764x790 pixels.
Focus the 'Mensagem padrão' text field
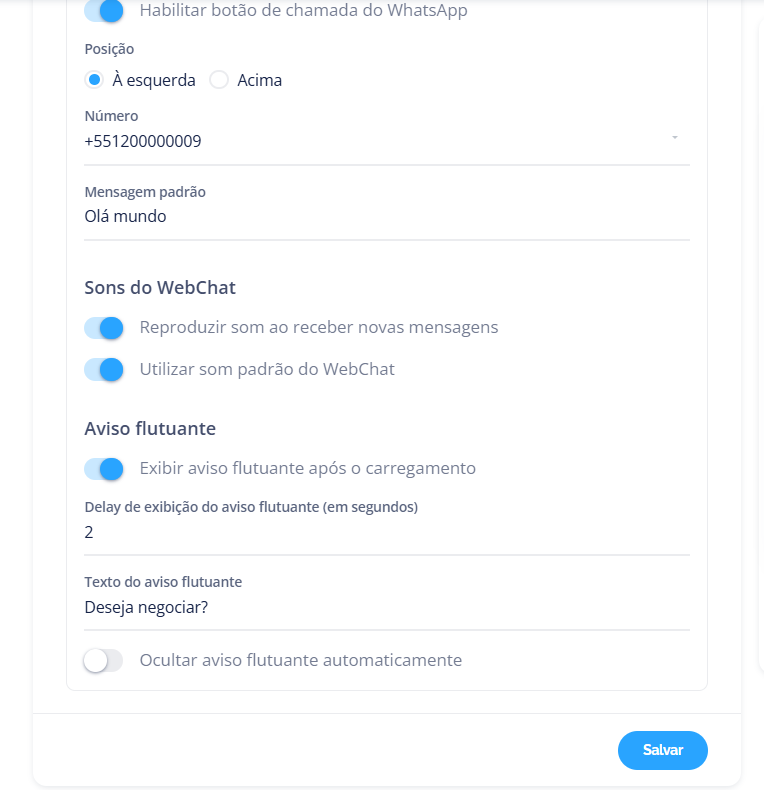click(x=386, y=216)
